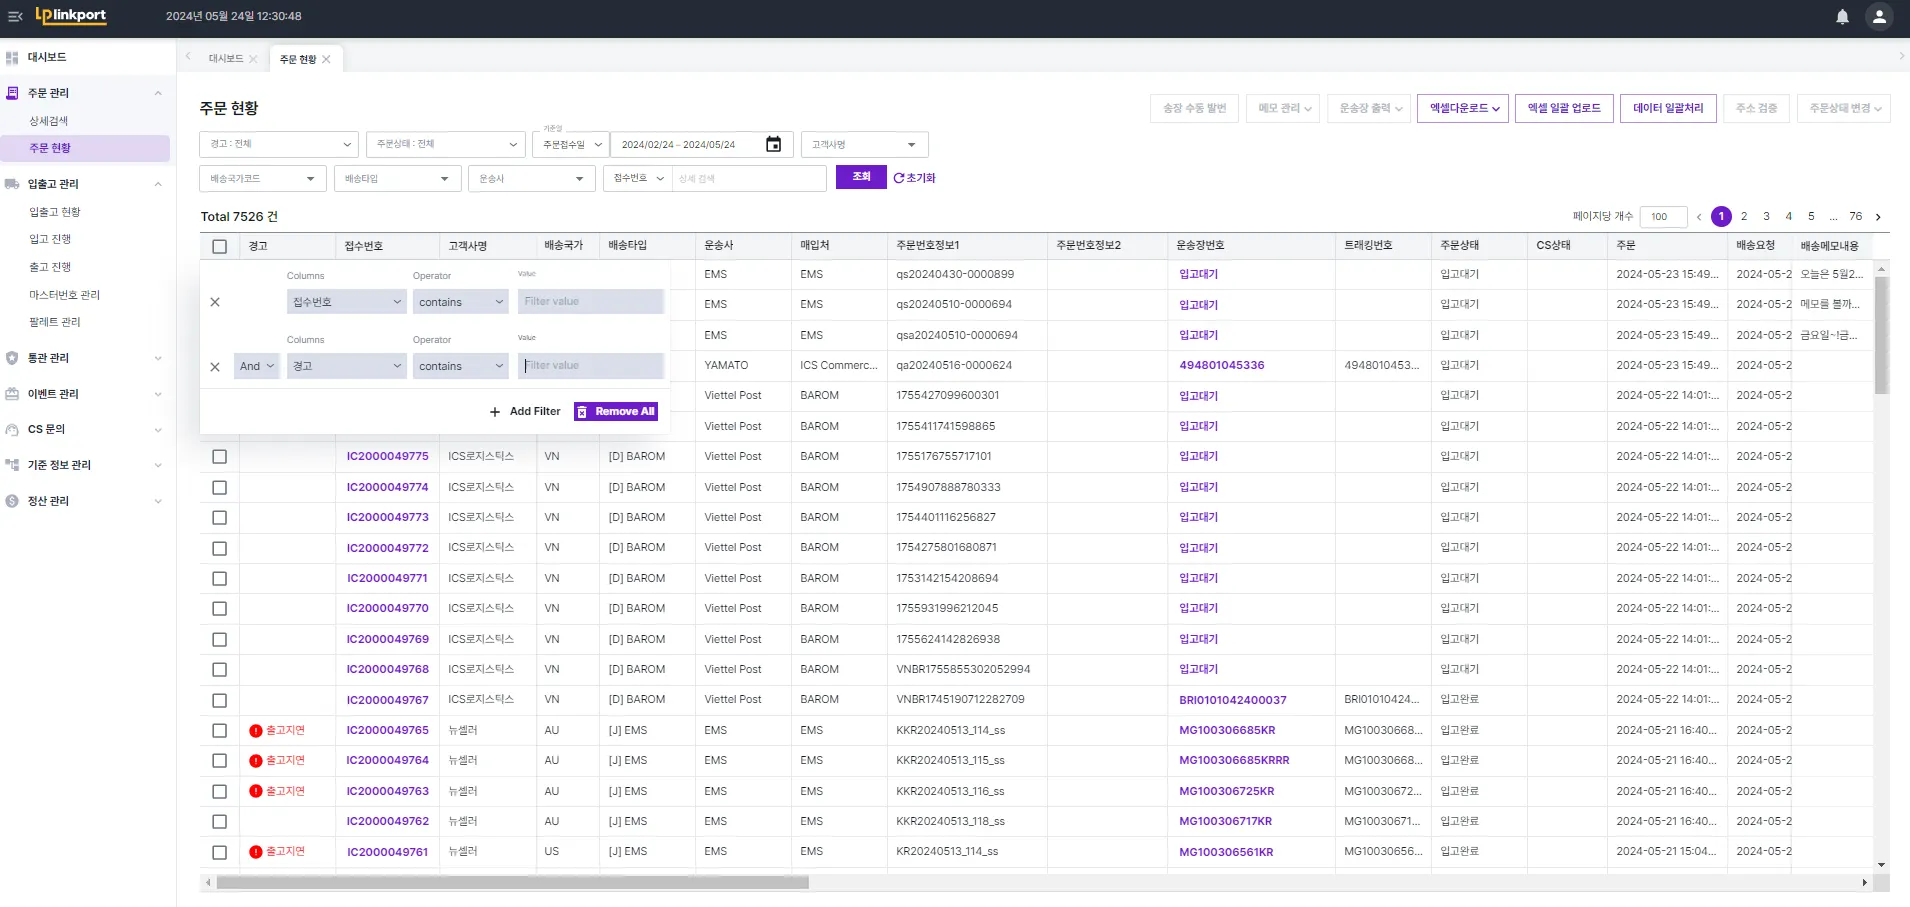Open the 배송국가코드 dropdown
This screenshot has height=907, width=1910.
tap(263, 179)
